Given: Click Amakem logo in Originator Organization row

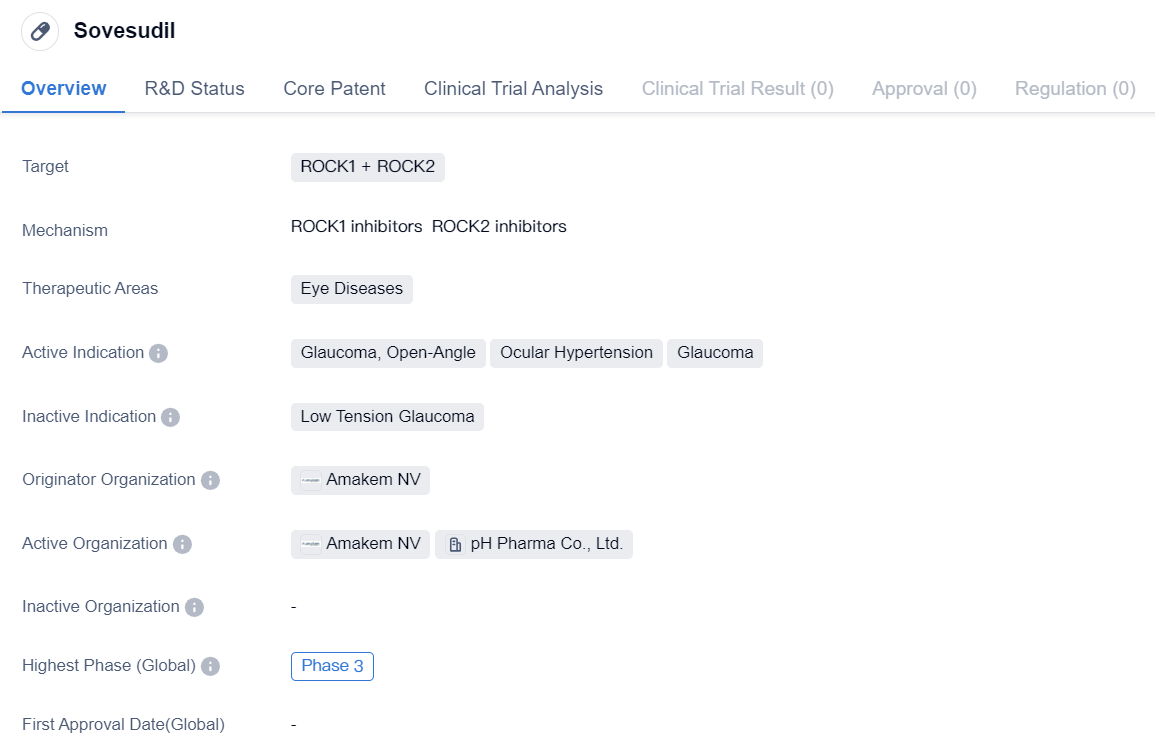Looking at the screenshot, I should tap(311, 481).
